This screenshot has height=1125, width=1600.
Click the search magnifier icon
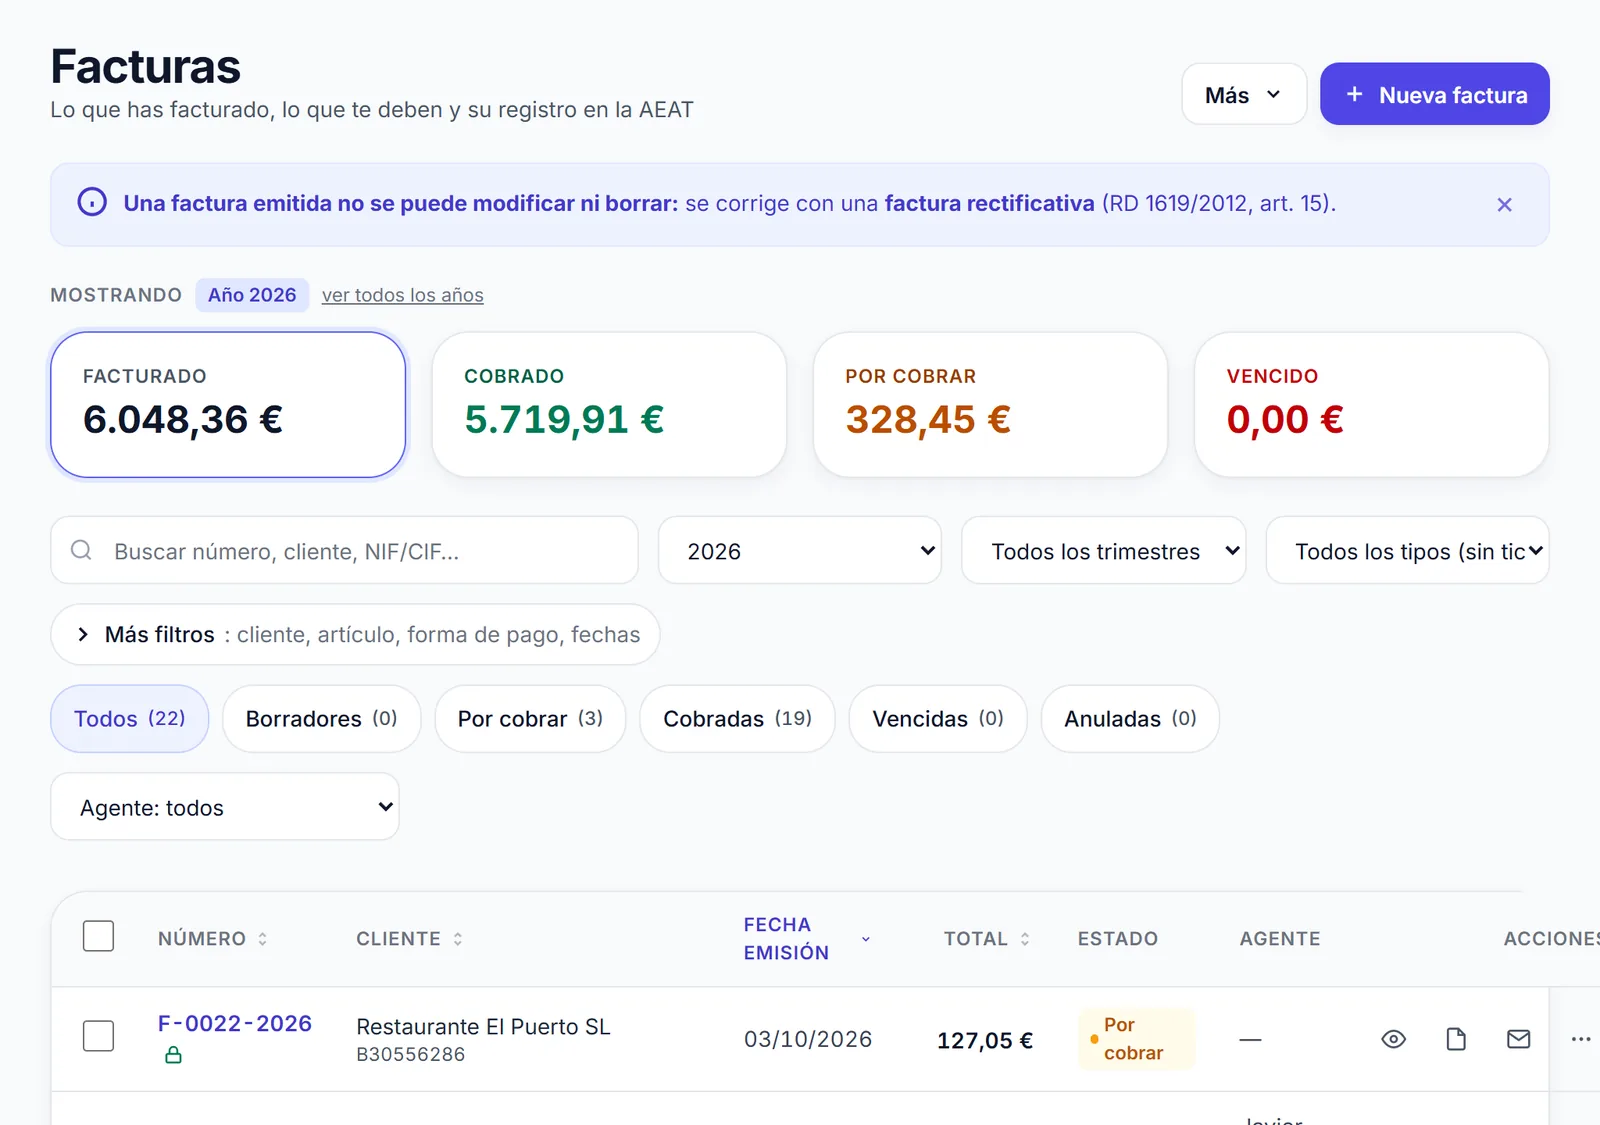82,550
